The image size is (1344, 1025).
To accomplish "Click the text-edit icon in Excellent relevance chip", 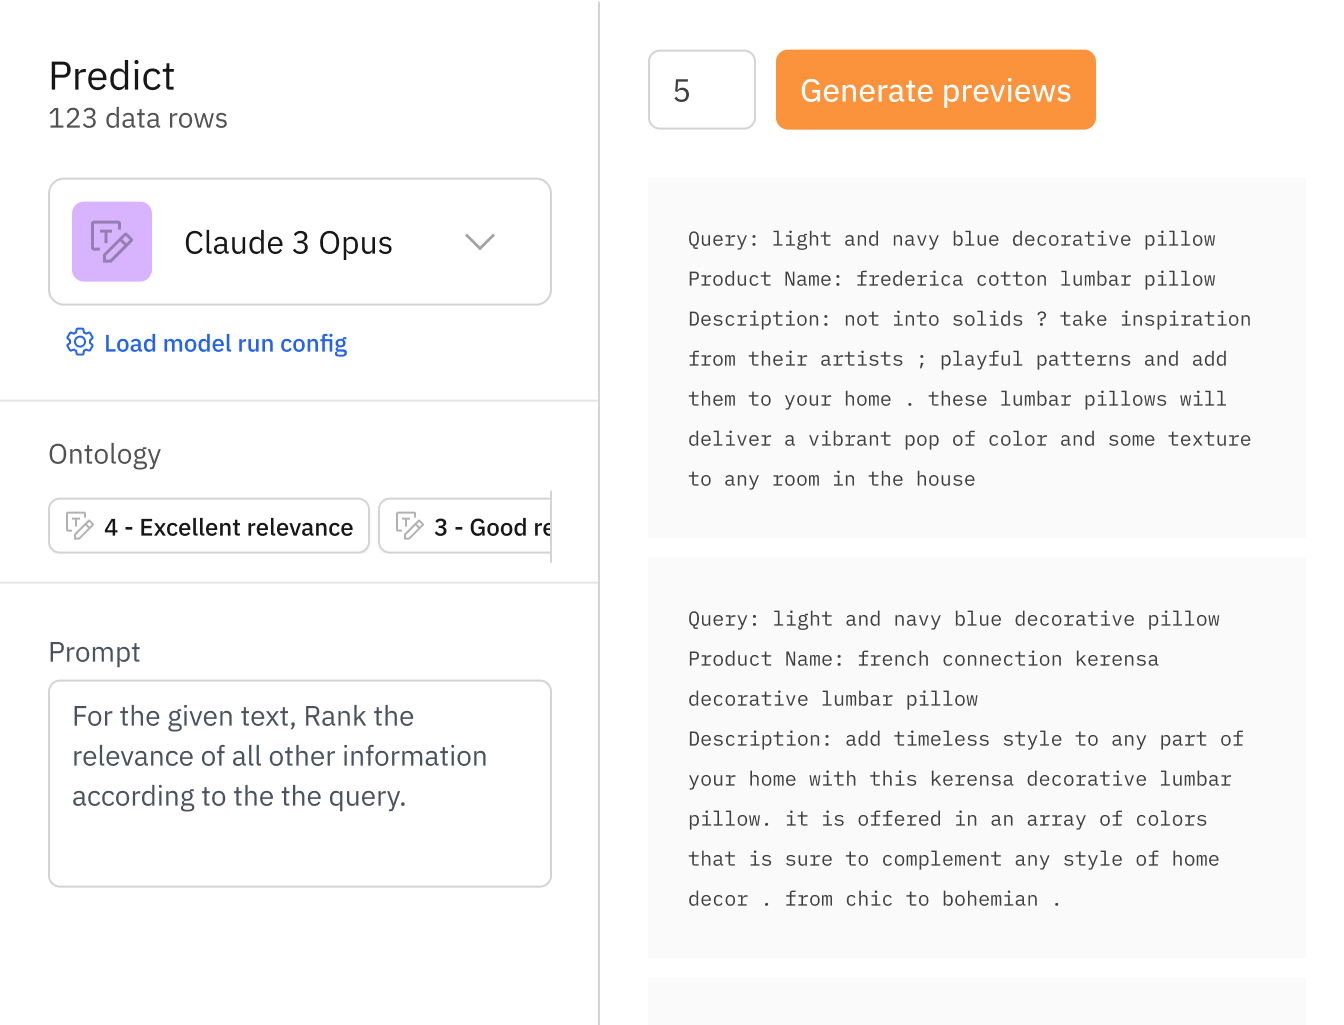I will point(79,526).
